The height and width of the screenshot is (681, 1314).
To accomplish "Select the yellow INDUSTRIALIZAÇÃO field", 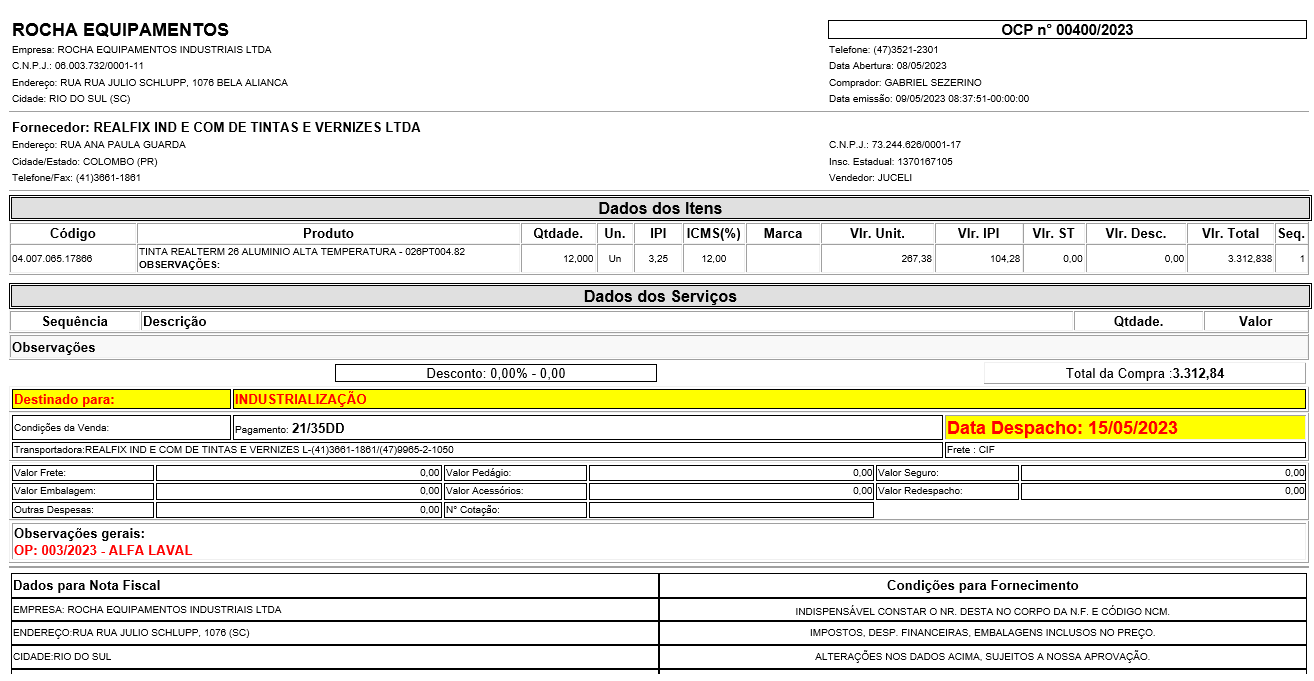I will point(768,399).
